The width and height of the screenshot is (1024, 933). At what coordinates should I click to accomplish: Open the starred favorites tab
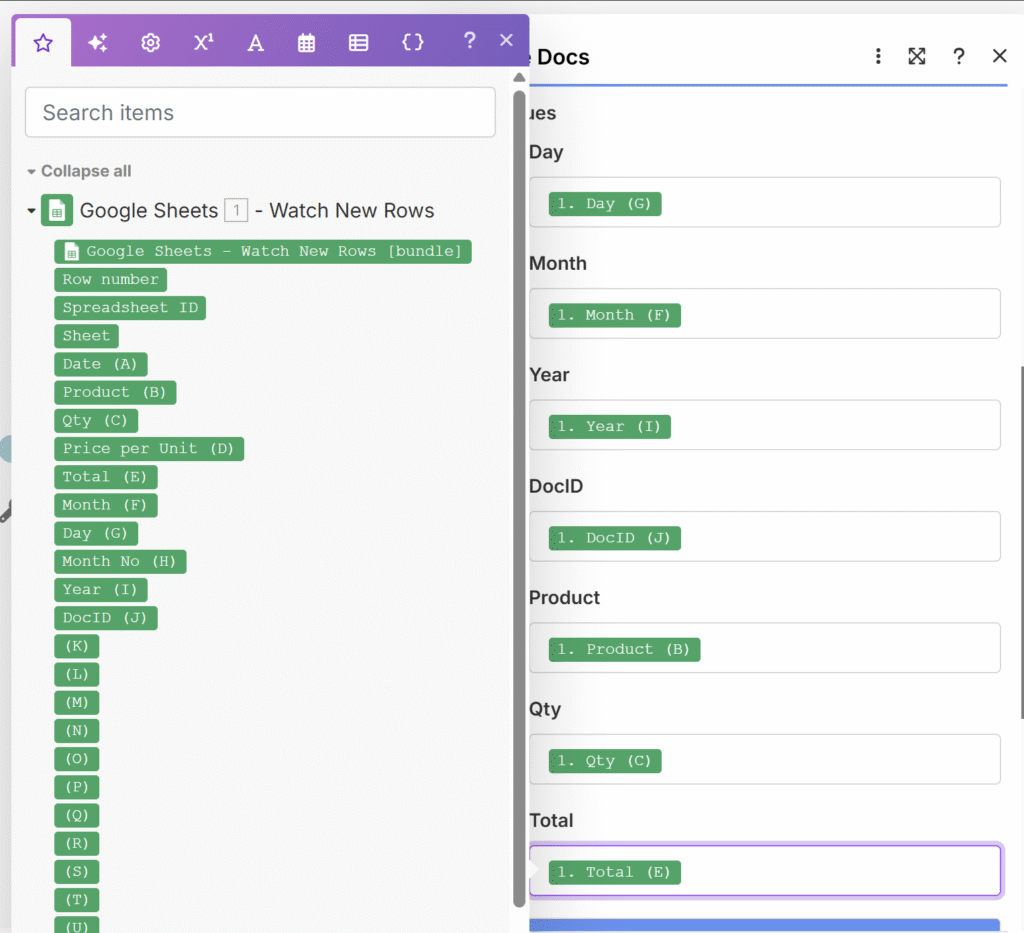(x=42, y=43)
